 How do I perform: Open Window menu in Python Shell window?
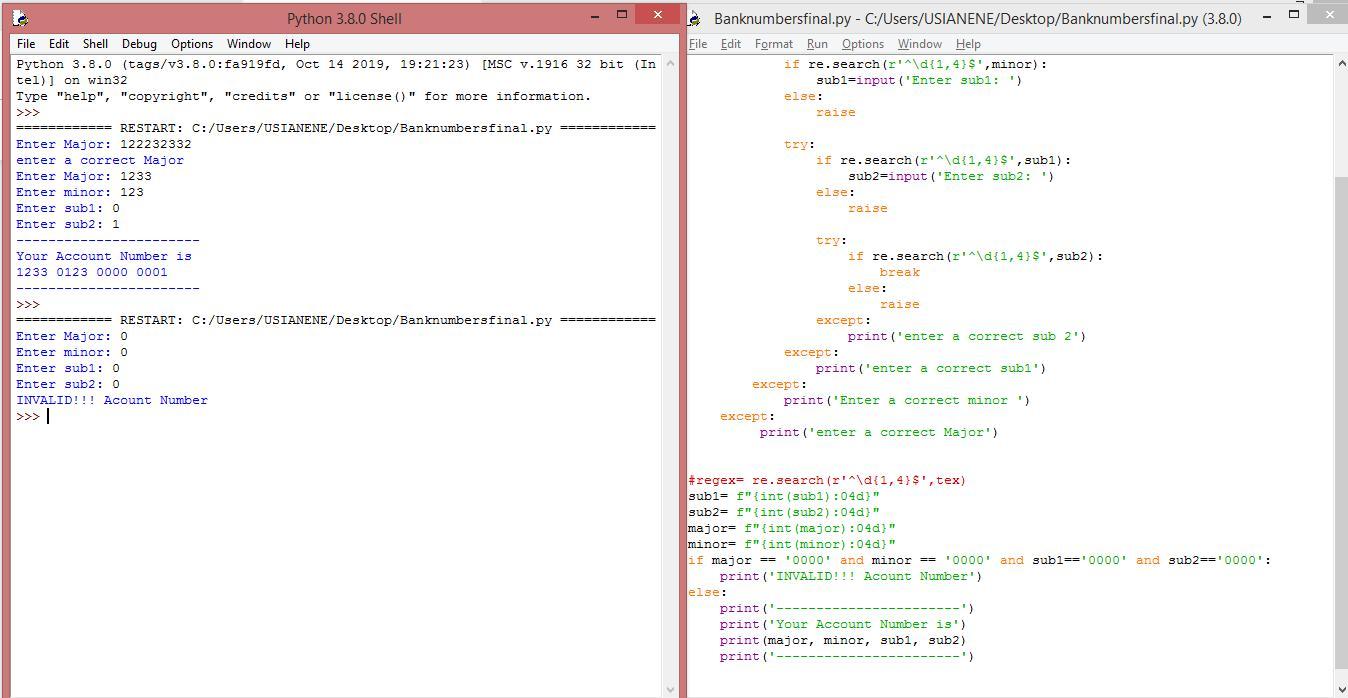point(248,44)
